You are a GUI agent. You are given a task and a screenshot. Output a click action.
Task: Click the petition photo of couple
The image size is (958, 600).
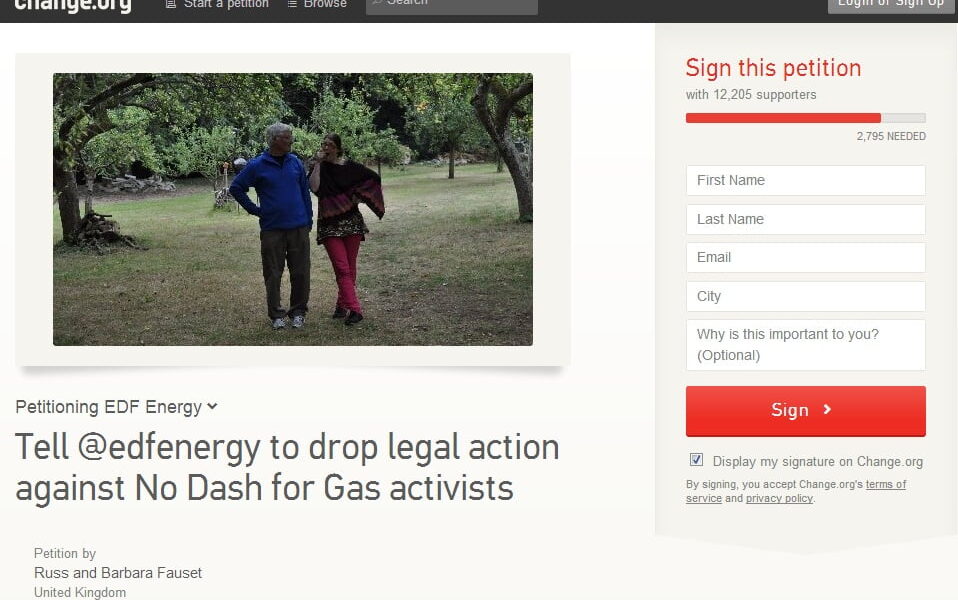tap(293, 209)
